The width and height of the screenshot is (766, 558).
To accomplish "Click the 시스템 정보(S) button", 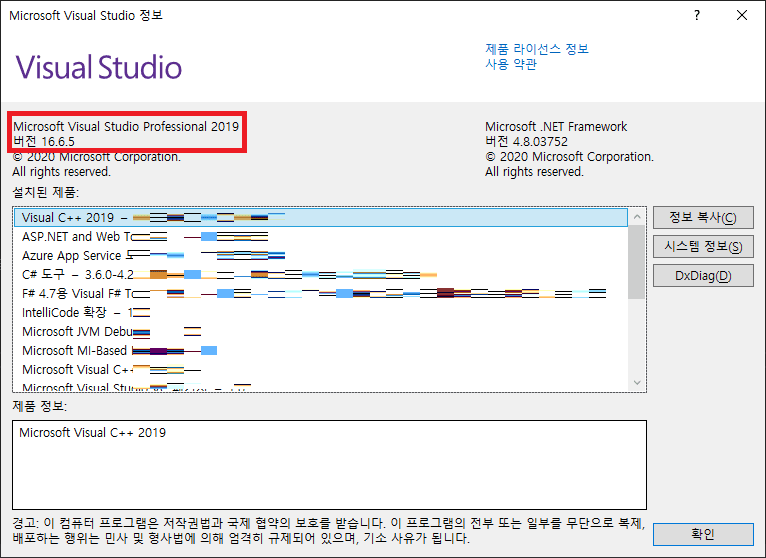I will click(x=703, y=246).
